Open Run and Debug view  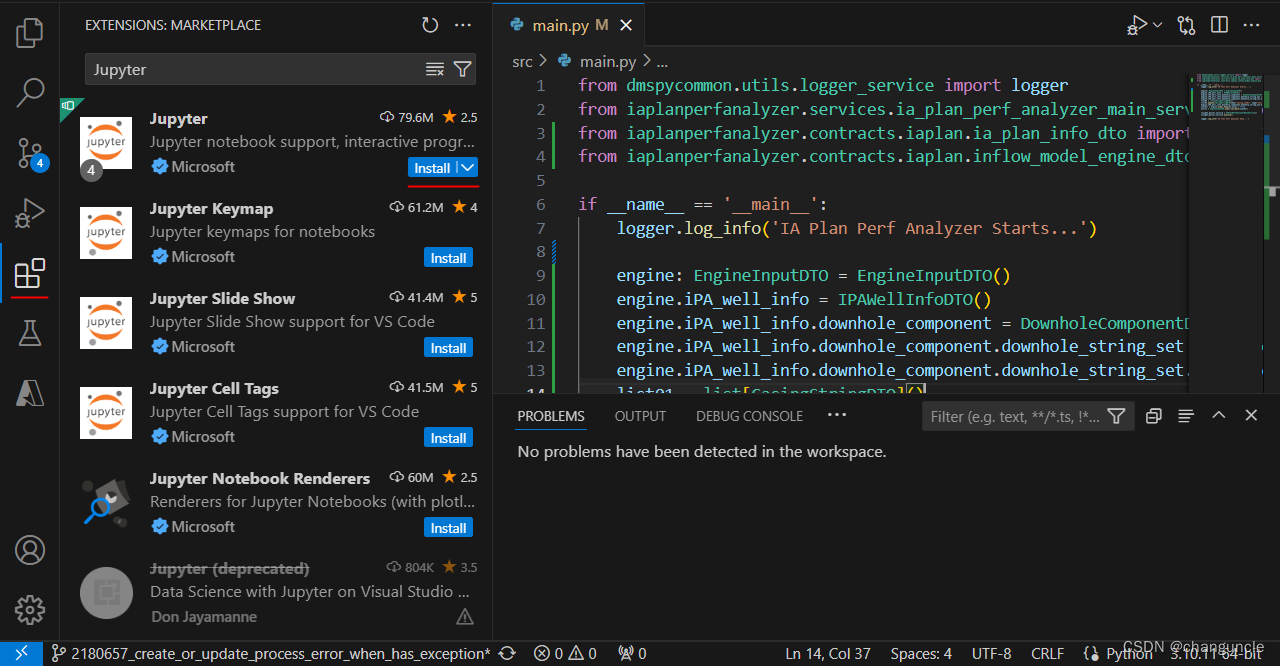pos(30,213)
